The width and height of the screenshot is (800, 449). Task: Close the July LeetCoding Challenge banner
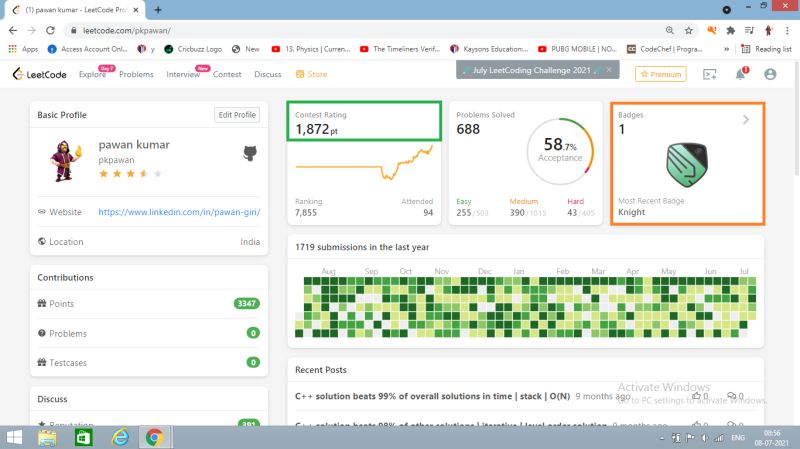(x=609, y=70)
